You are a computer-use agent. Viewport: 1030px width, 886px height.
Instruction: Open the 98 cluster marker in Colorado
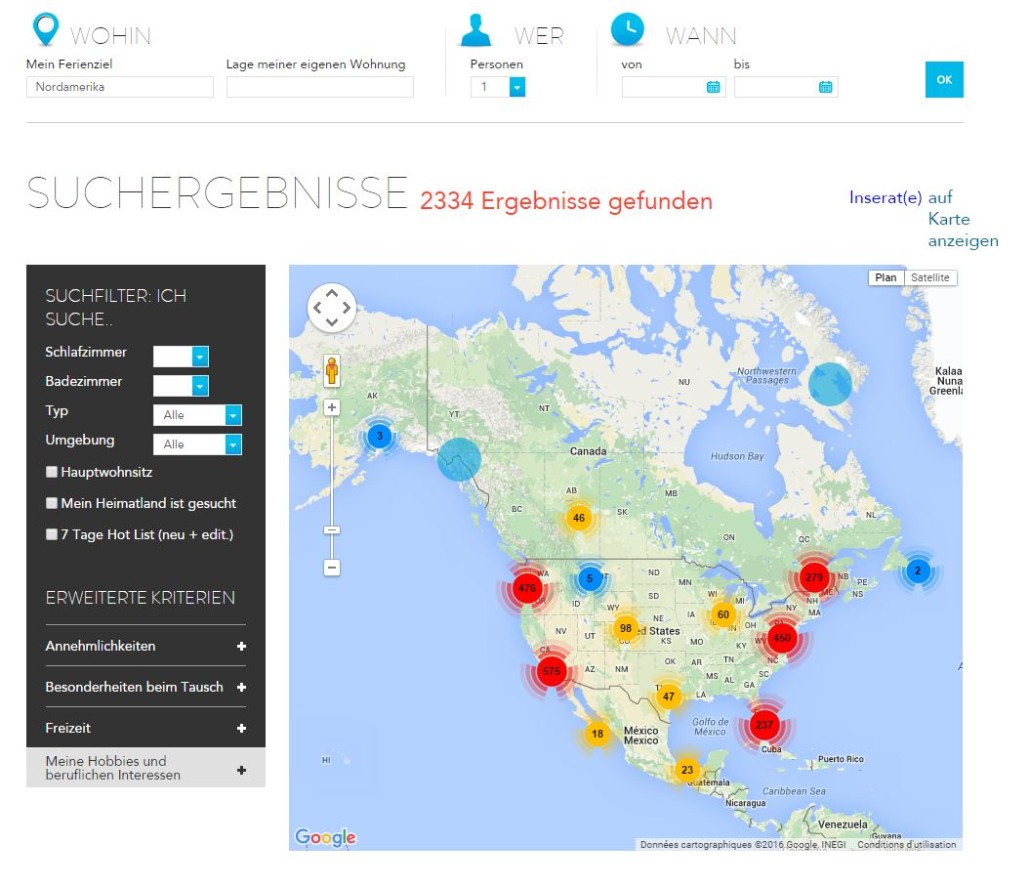(625, 628)
